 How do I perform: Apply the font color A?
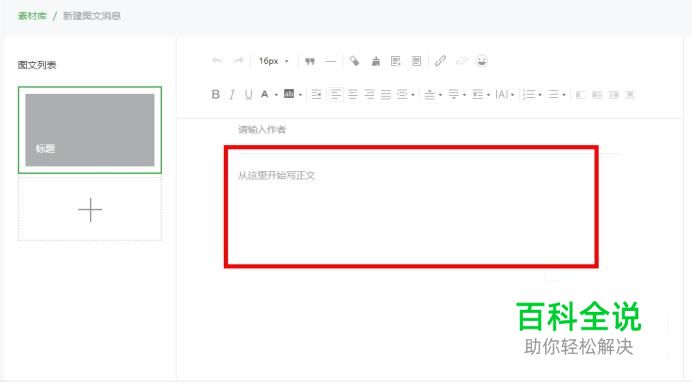click(x=264, y=94)
